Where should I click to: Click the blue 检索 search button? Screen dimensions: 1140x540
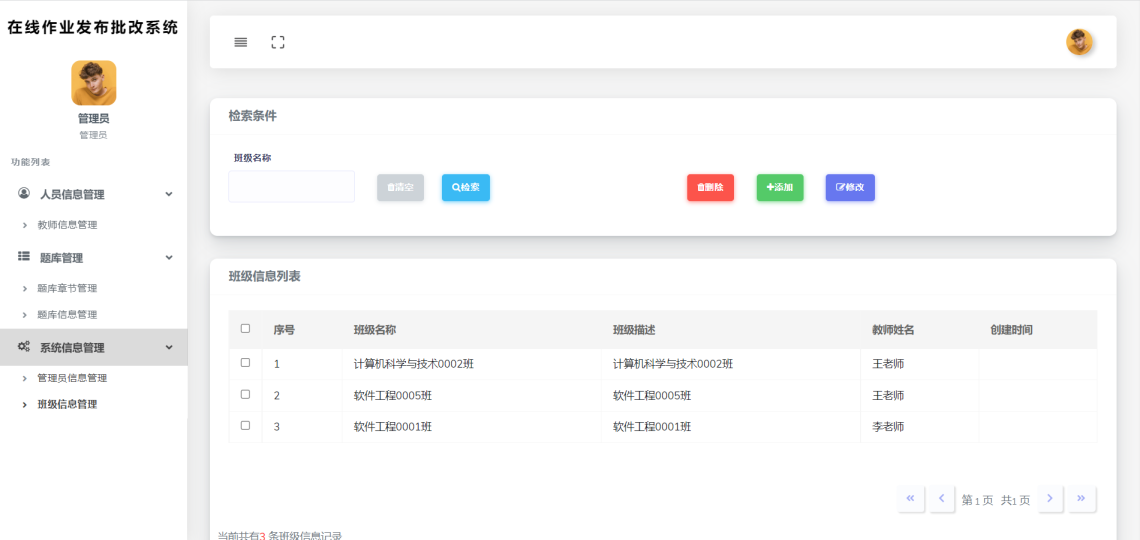(x=466, y=188)
